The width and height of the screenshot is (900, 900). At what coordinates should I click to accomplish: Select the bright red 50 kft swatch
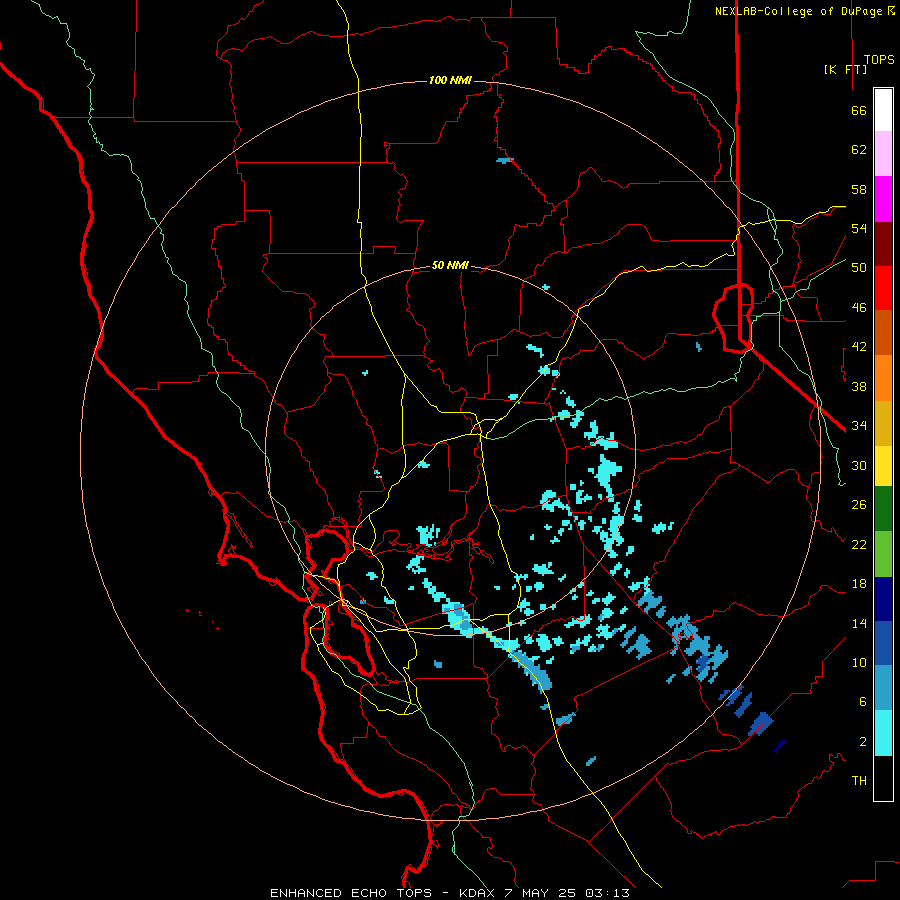883,288
